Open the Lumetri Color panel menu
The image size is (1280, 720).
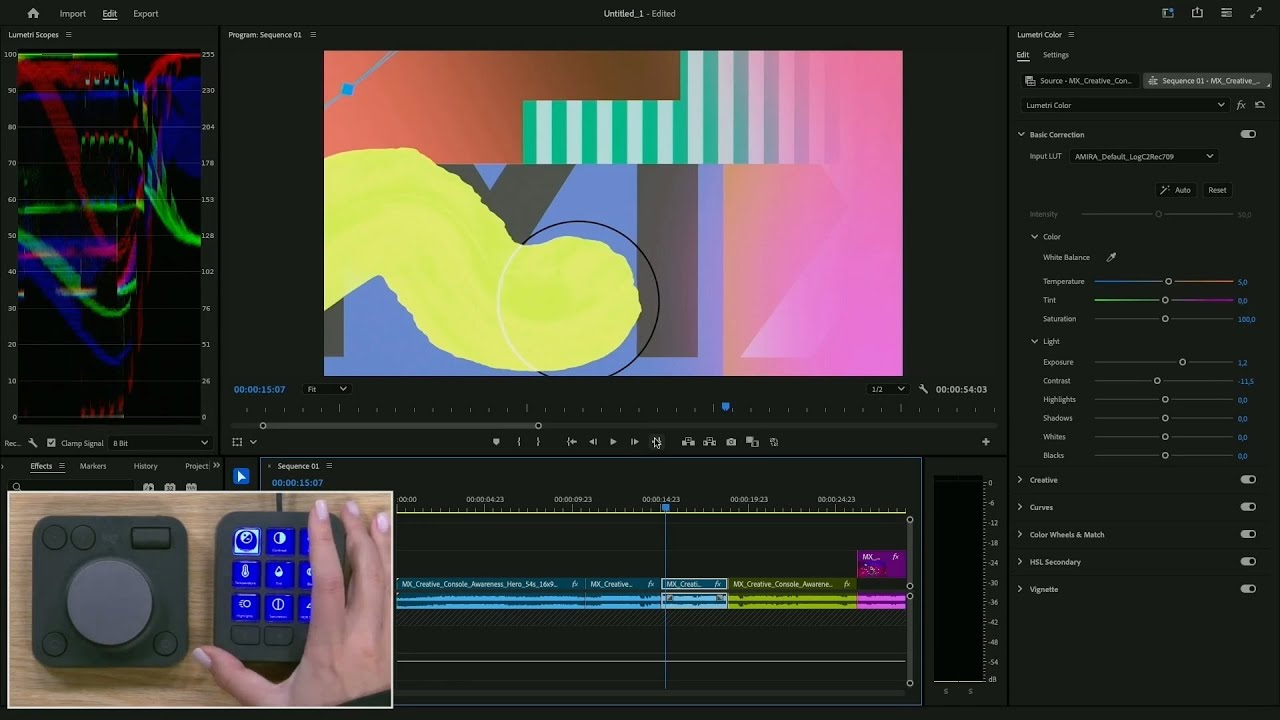(1072, 35)
